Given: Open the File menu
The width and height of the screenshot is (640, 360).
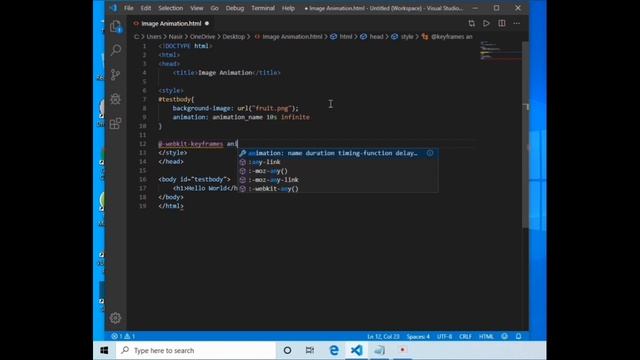Looking at the screenshot, I should click(129, 8).
